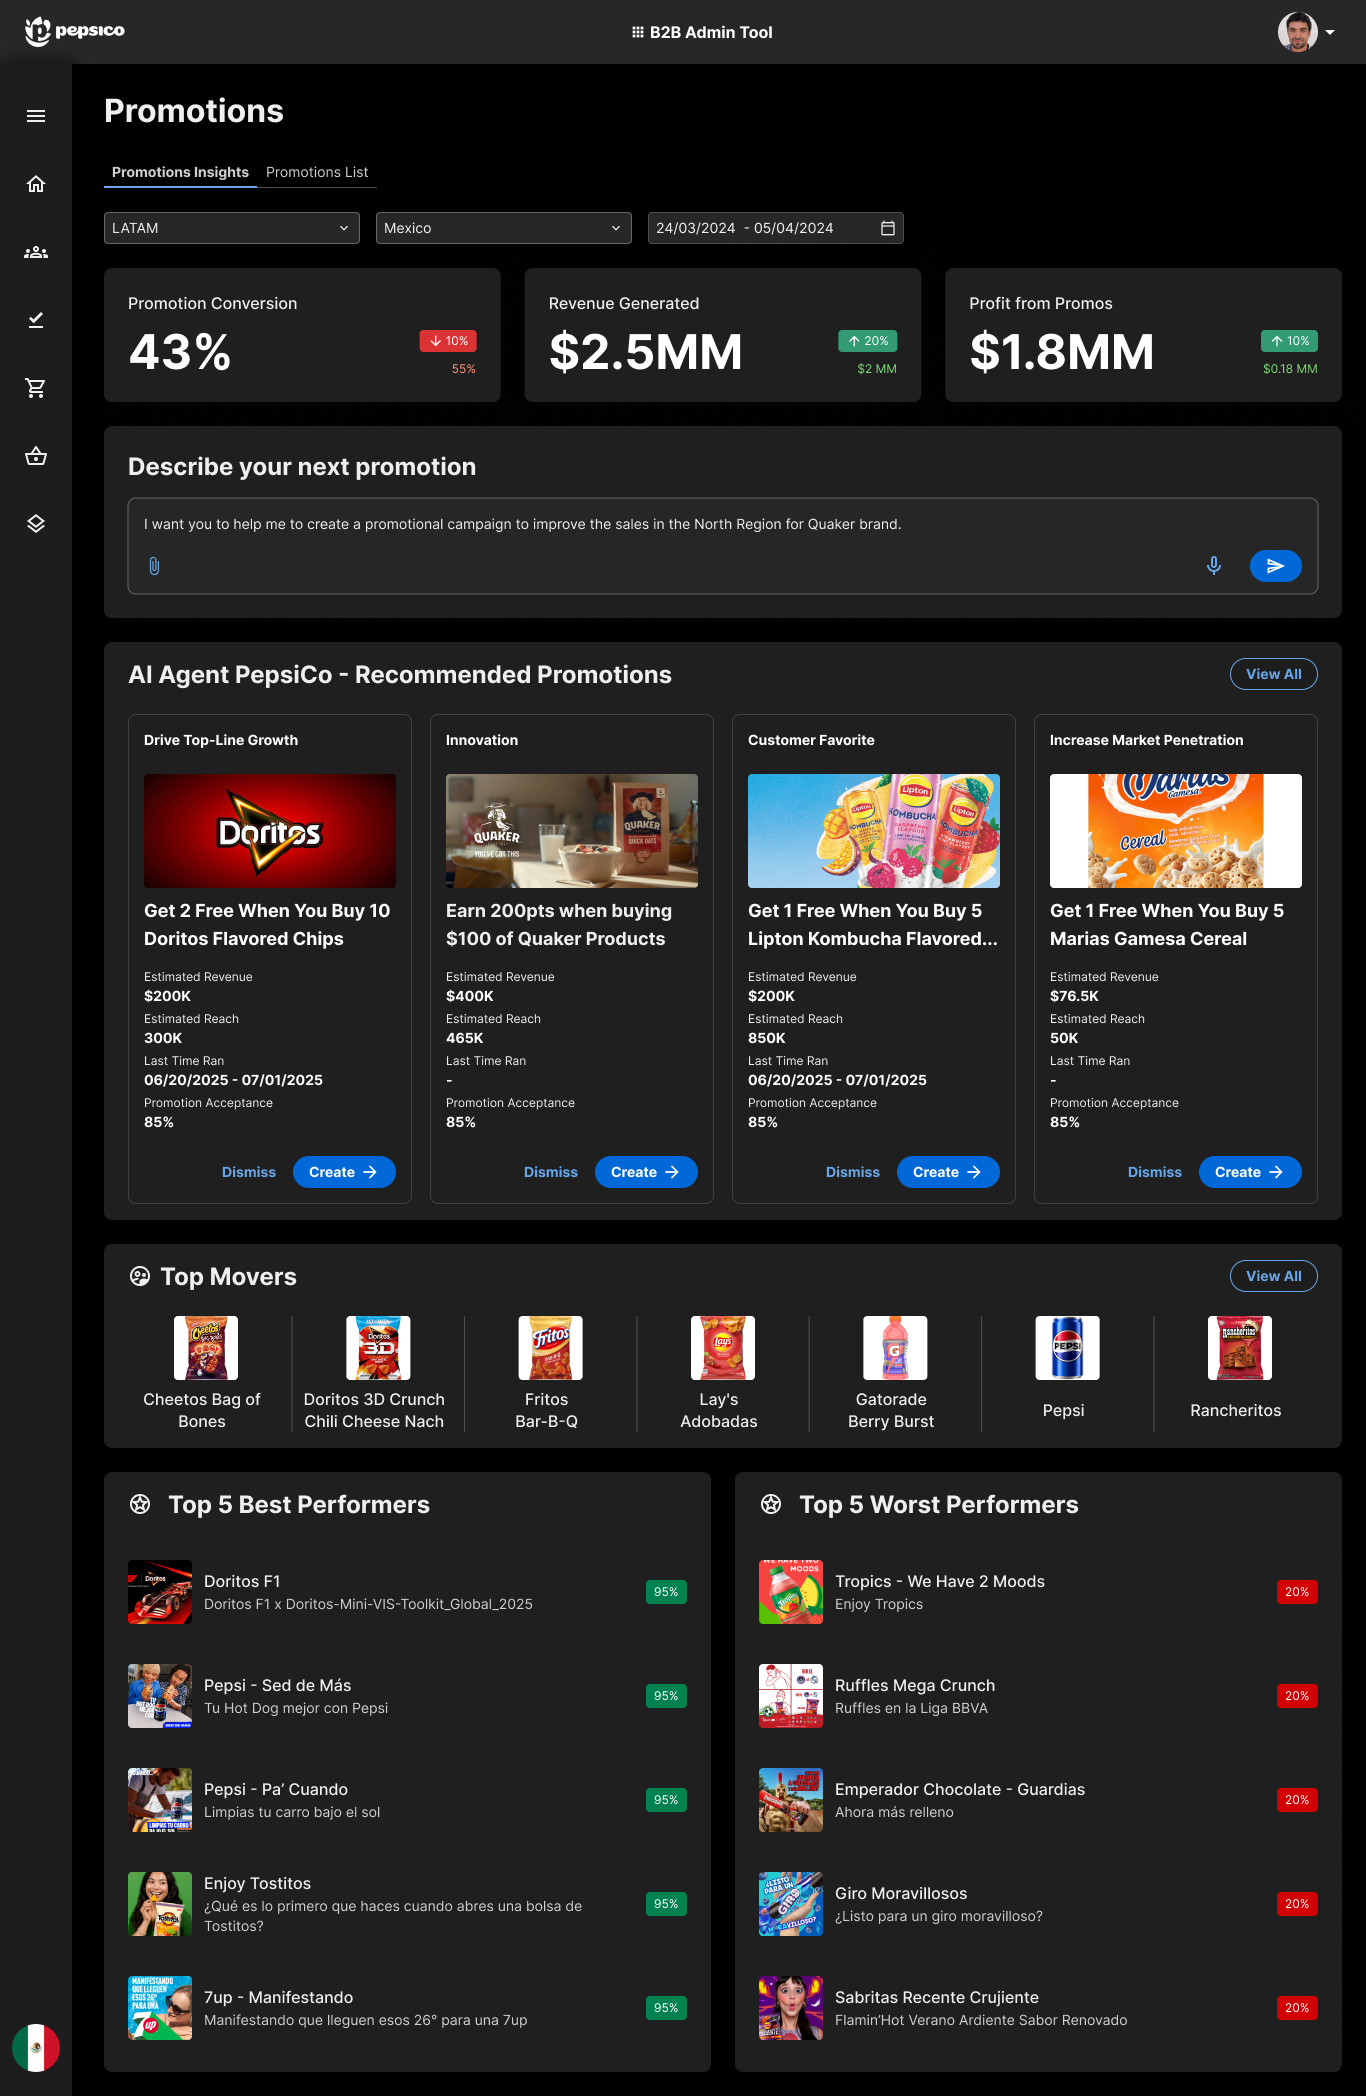View All Top Movers
This screenshot has height=2096, width=1366.
click(x=1274, y=1276)
